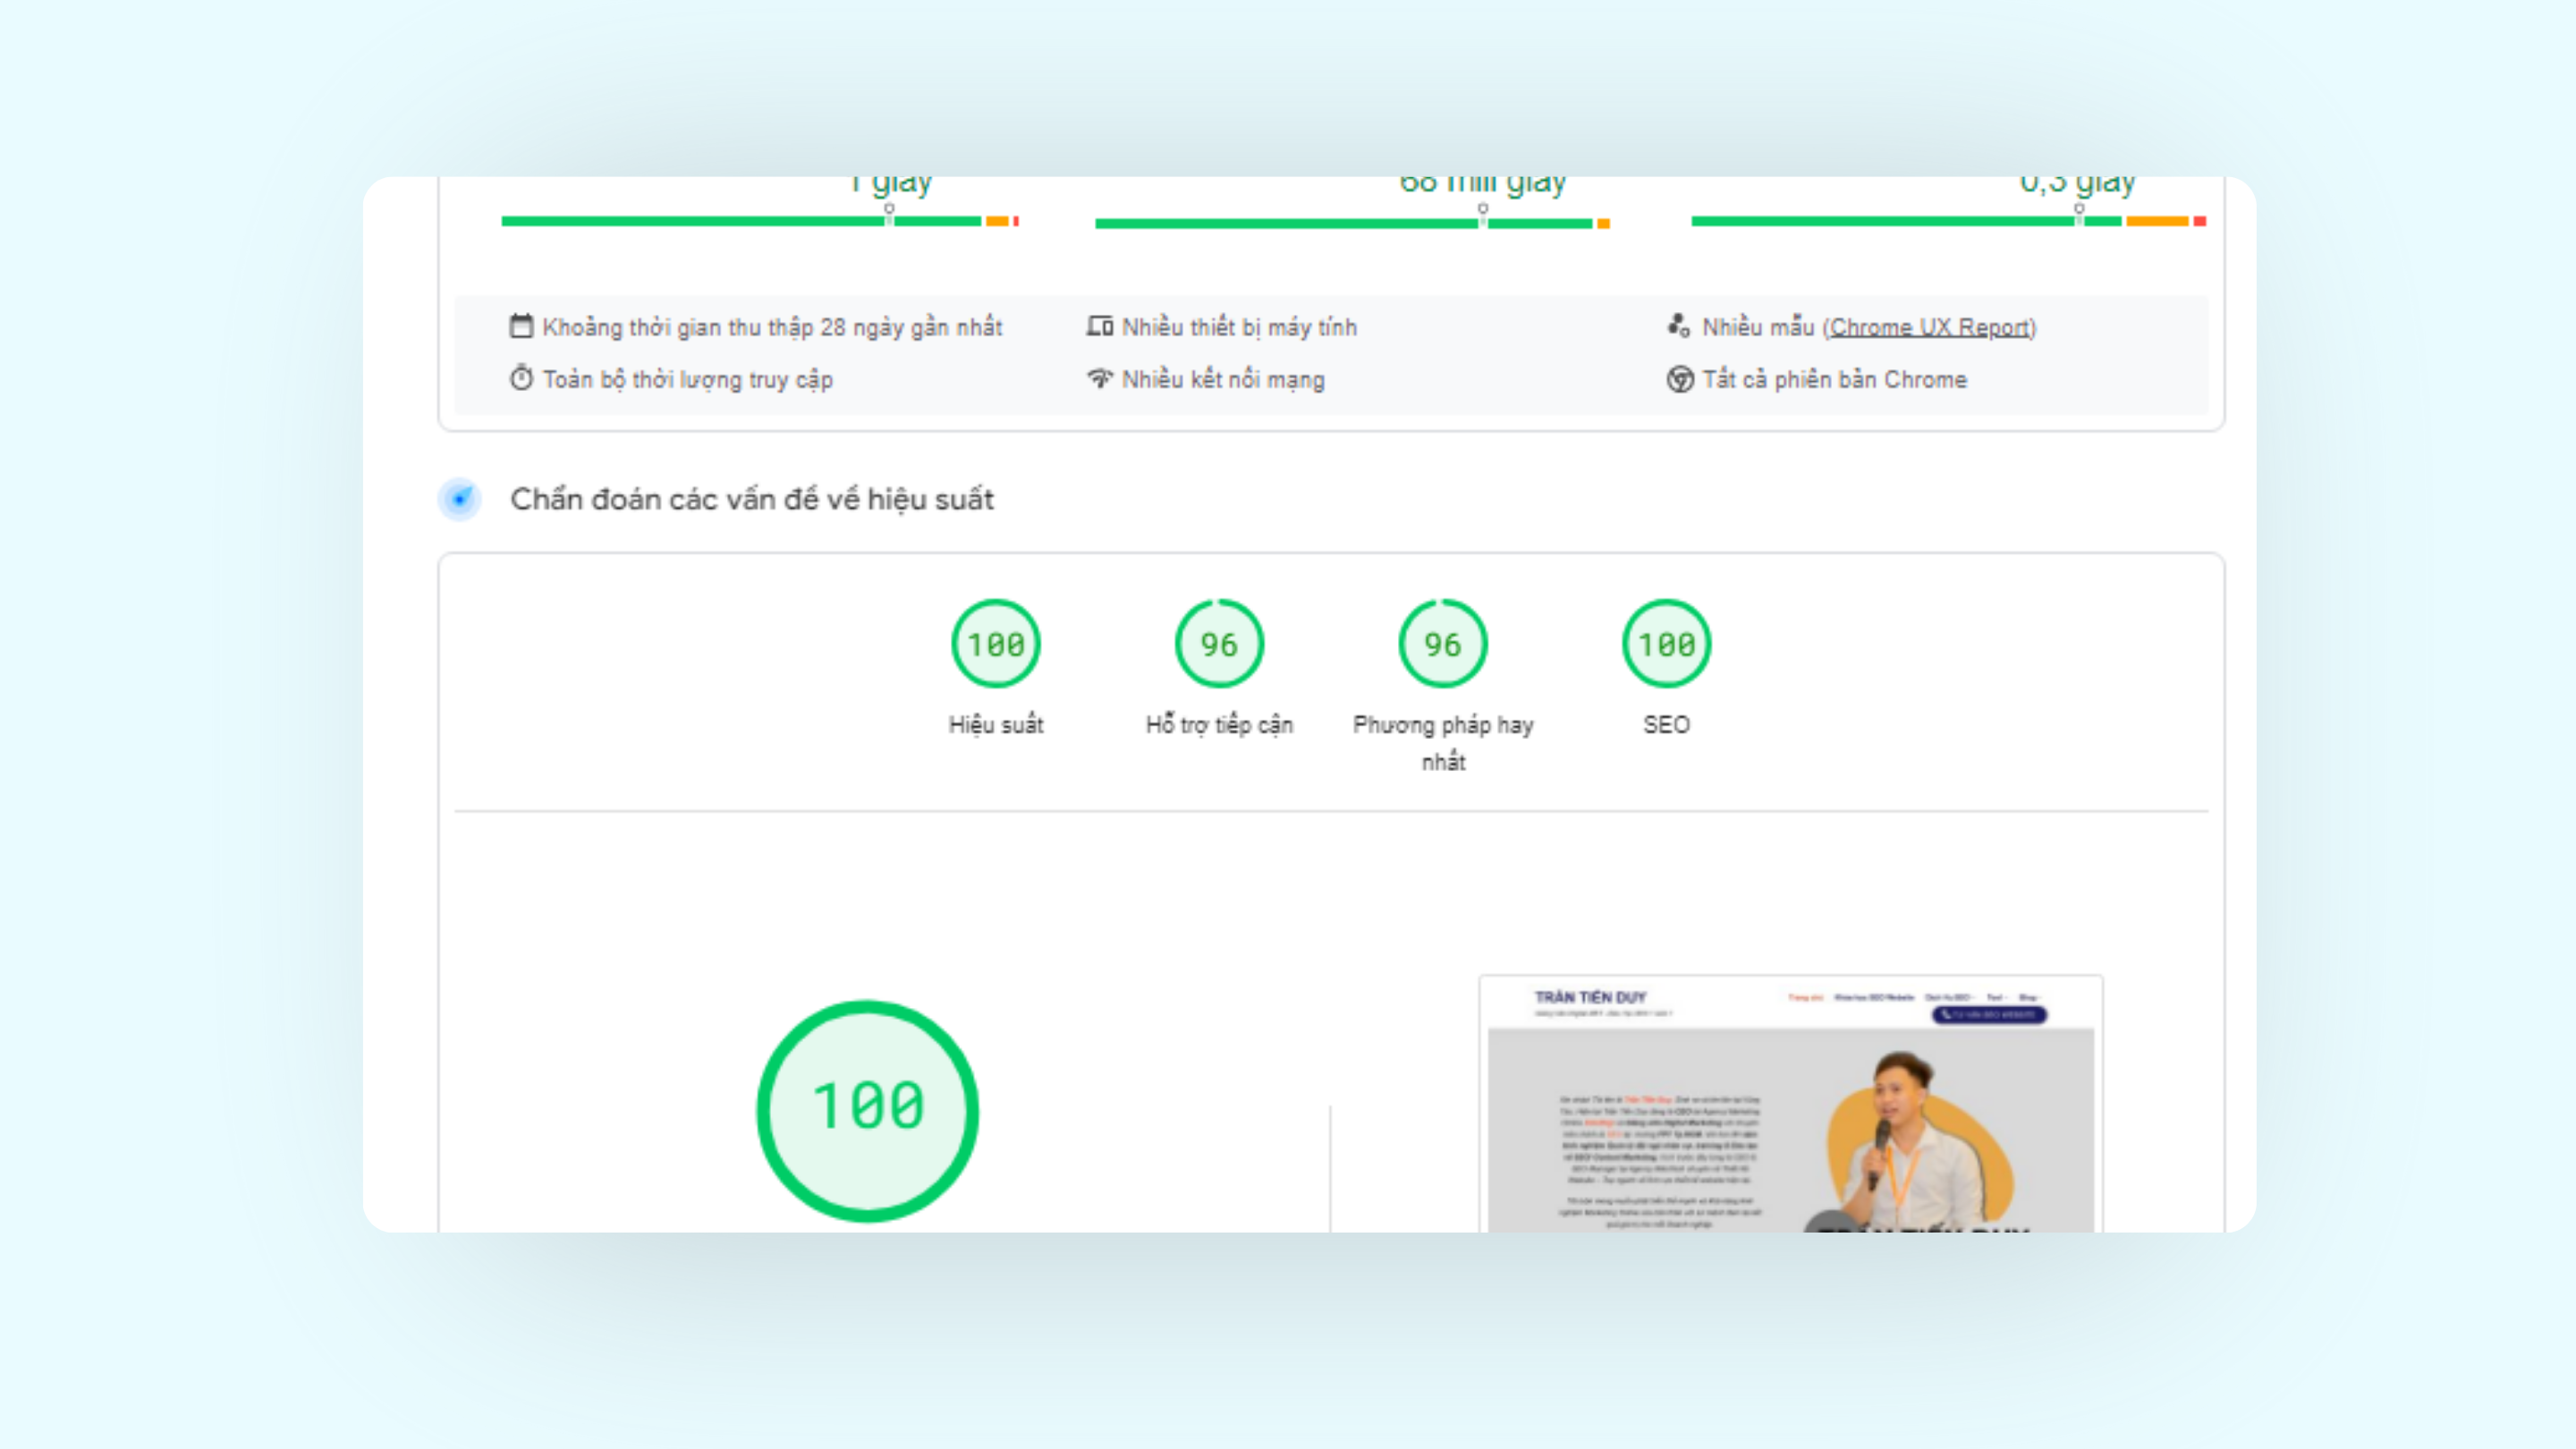This screenshot has width=2576, height=1449.
Task: Click the samples icon beside Nhiều mẫu
Action: click(1678, 325)
